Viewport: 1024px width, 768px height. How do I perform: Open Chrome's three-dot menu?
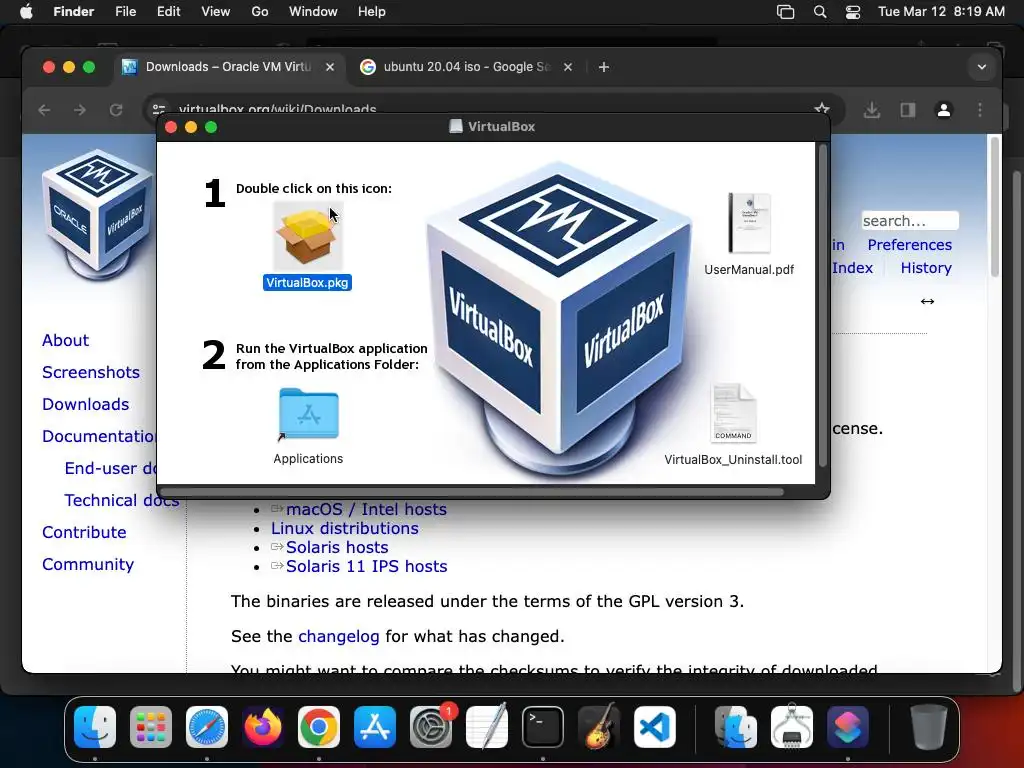[x=980, y=110]
